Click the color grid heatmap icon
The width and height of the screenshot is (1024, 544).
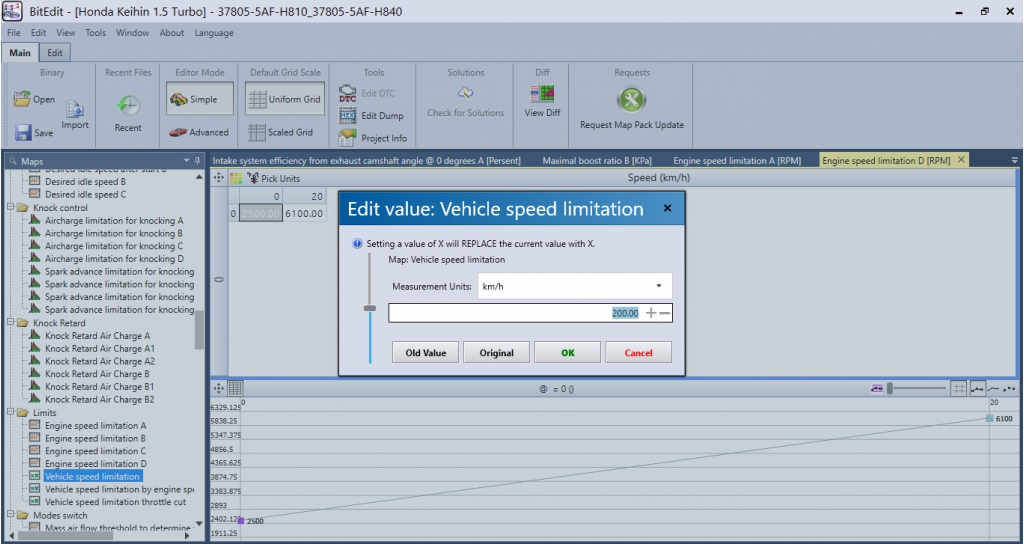point(236,178)
